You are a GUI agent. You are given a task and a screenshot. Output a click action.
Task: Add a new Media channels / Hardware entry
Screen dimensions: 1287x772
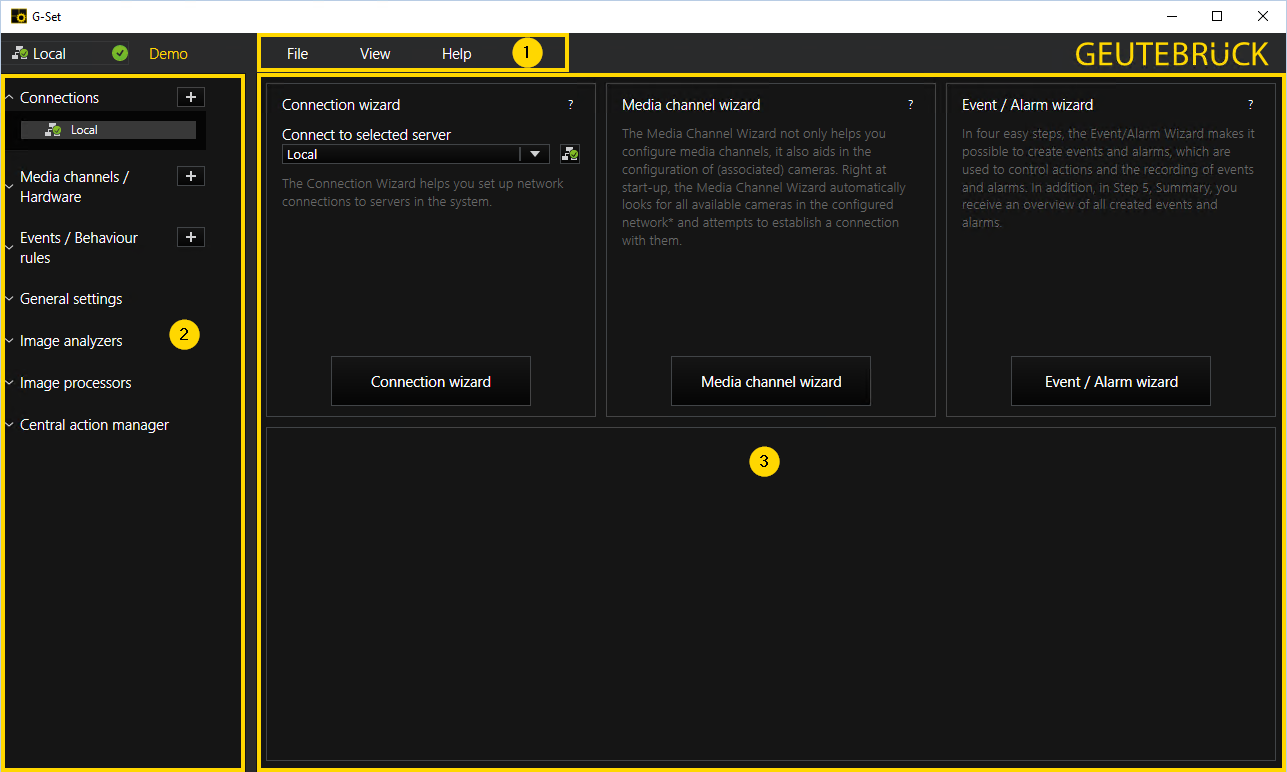tap(191, 176)
